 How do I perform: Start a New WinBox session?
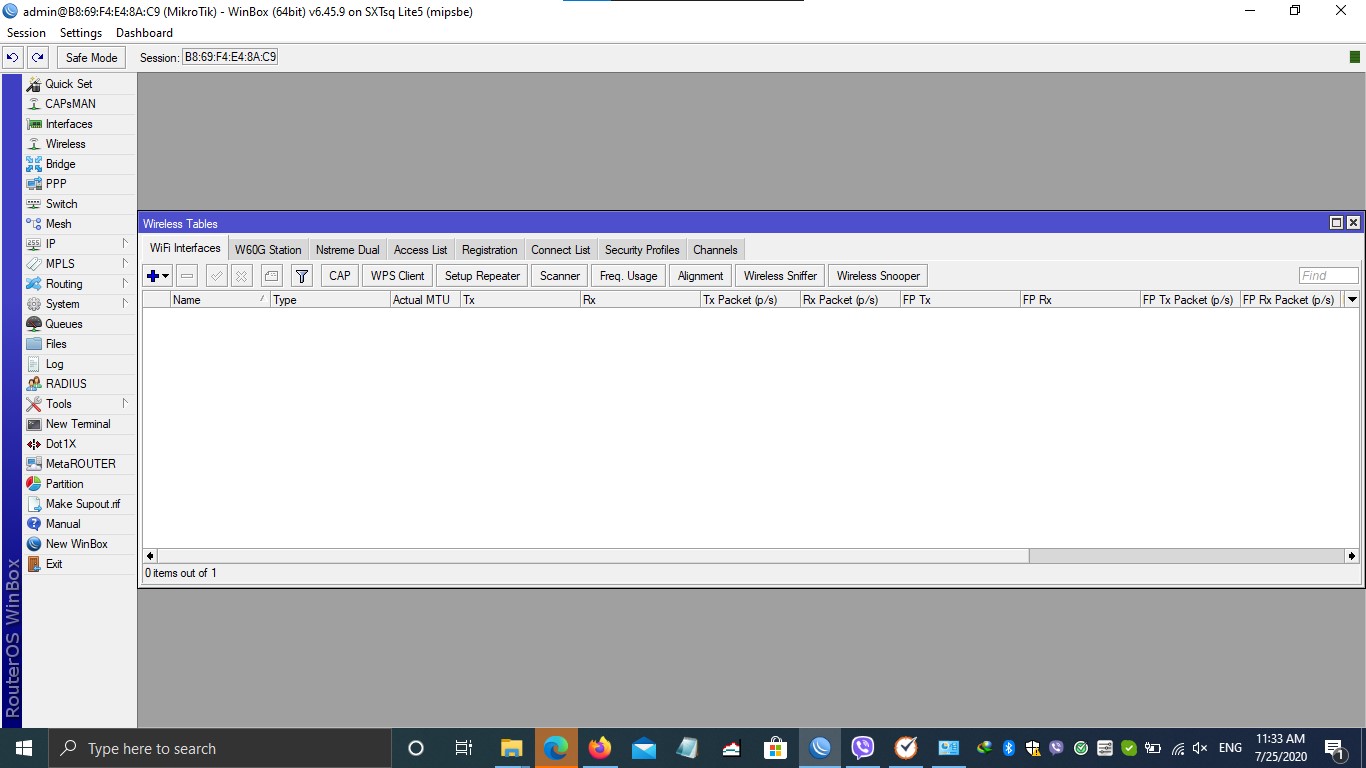pyautogui.click(x=80, y=544)
